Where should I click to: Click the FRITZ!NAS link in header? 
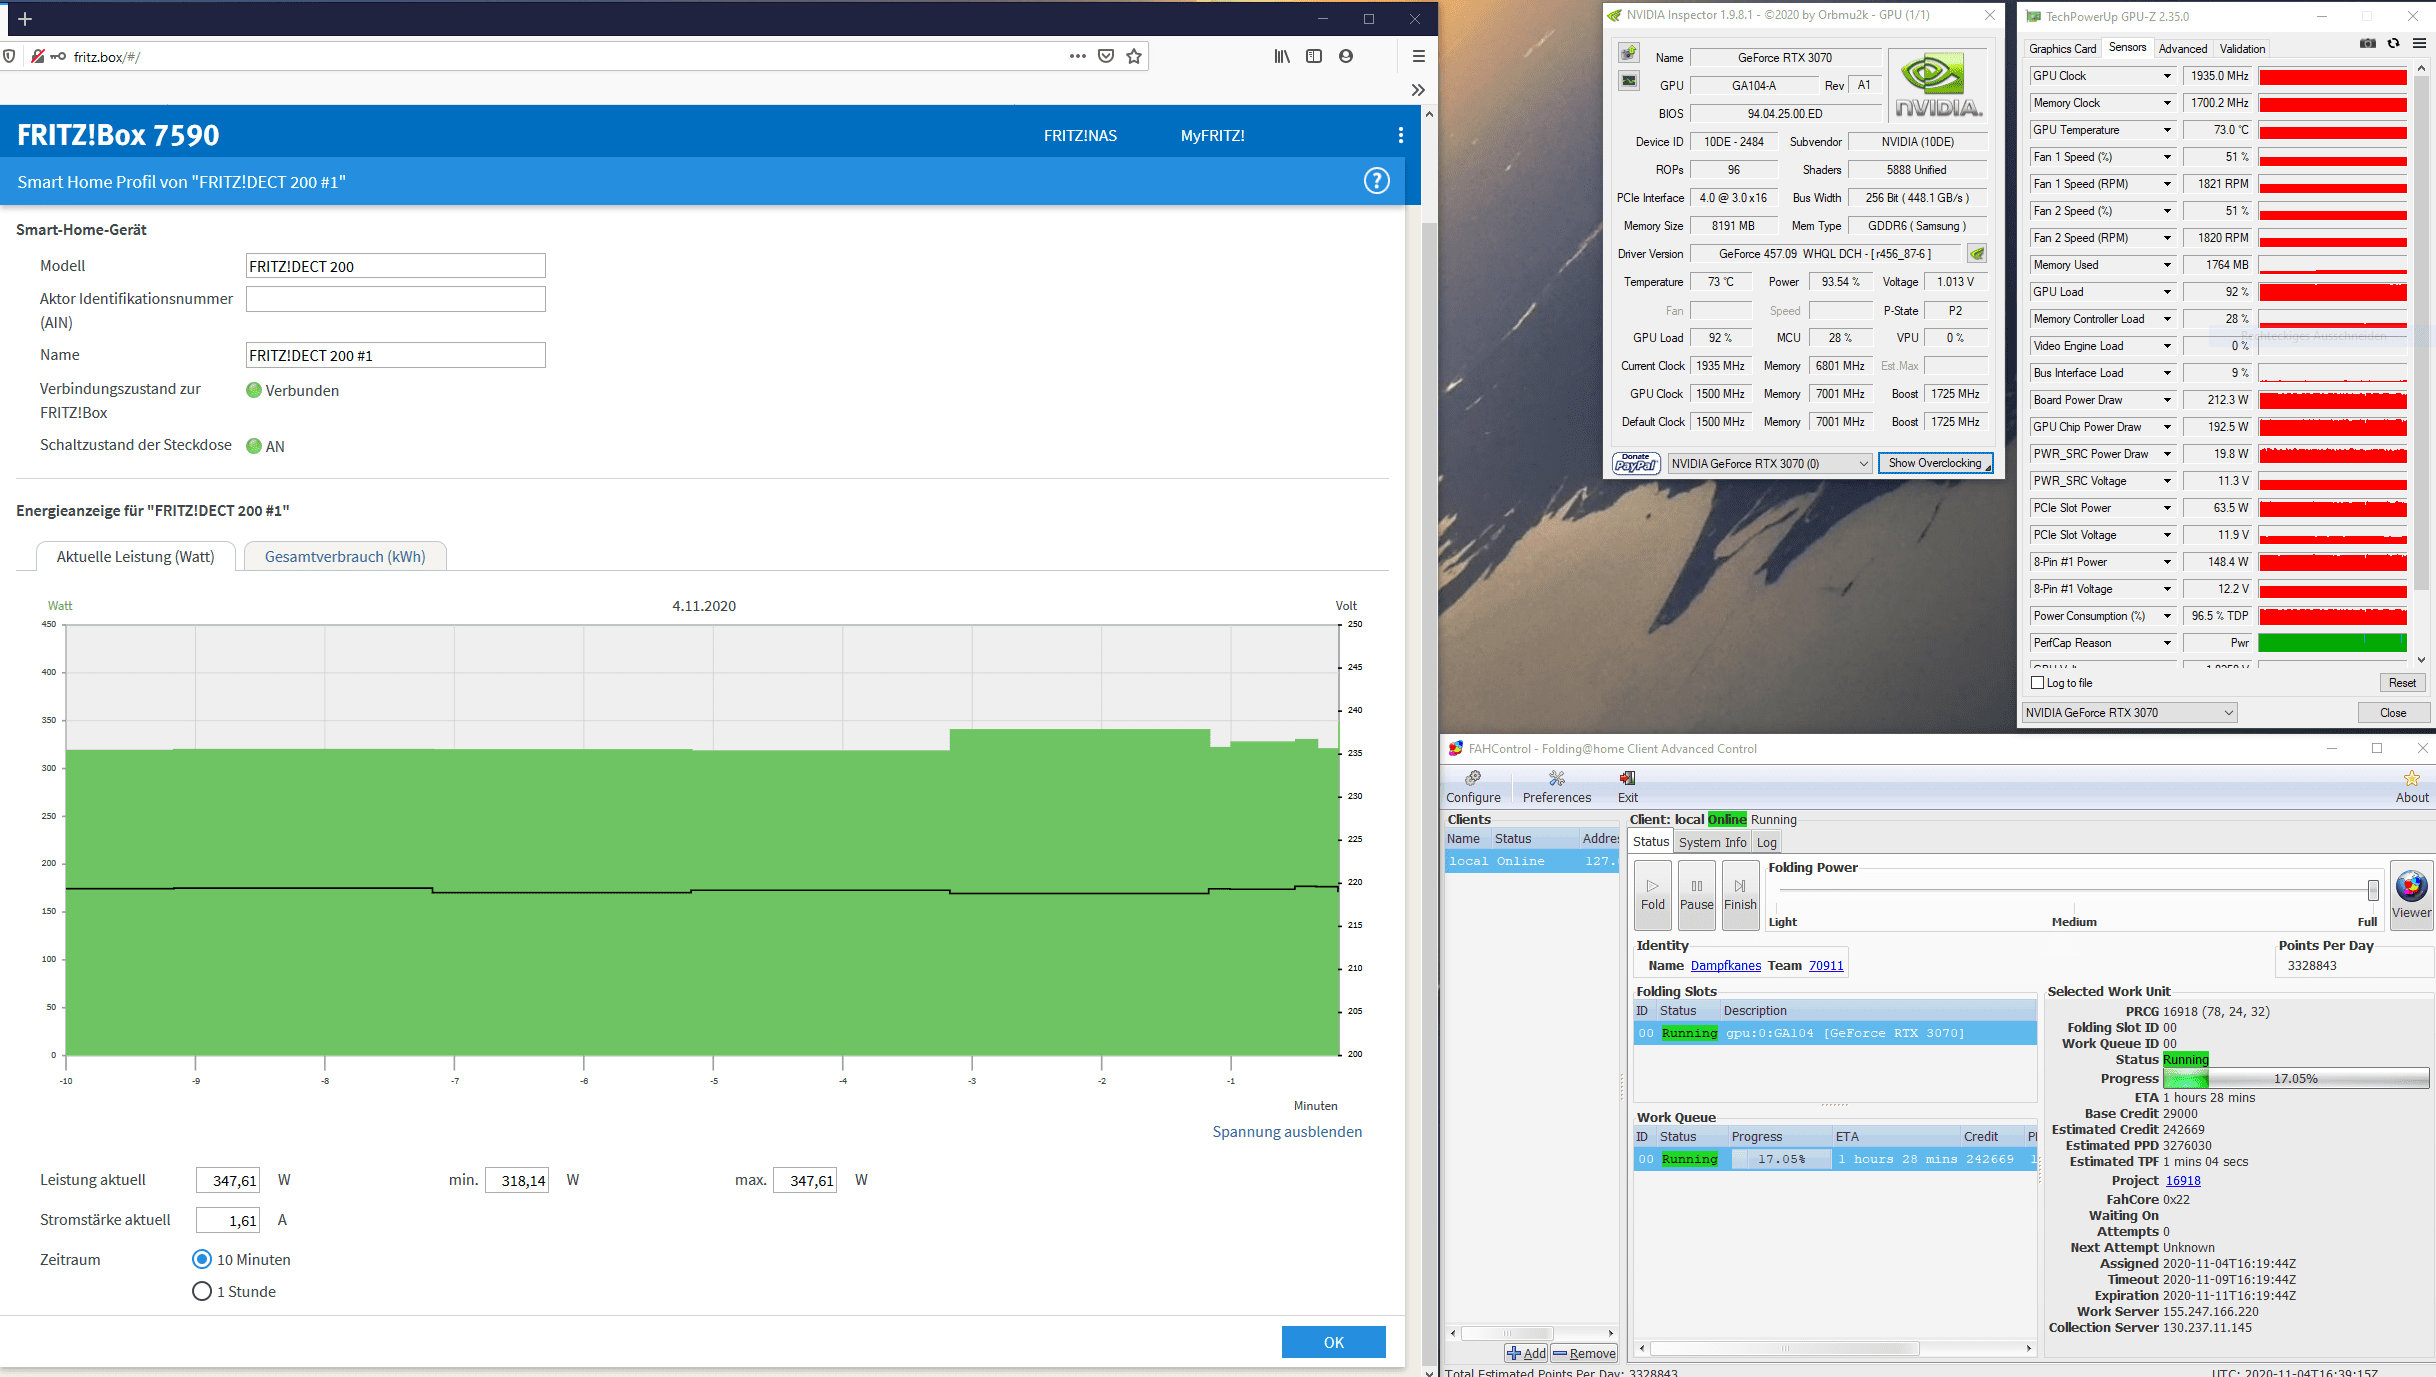tap(1080, 135)
